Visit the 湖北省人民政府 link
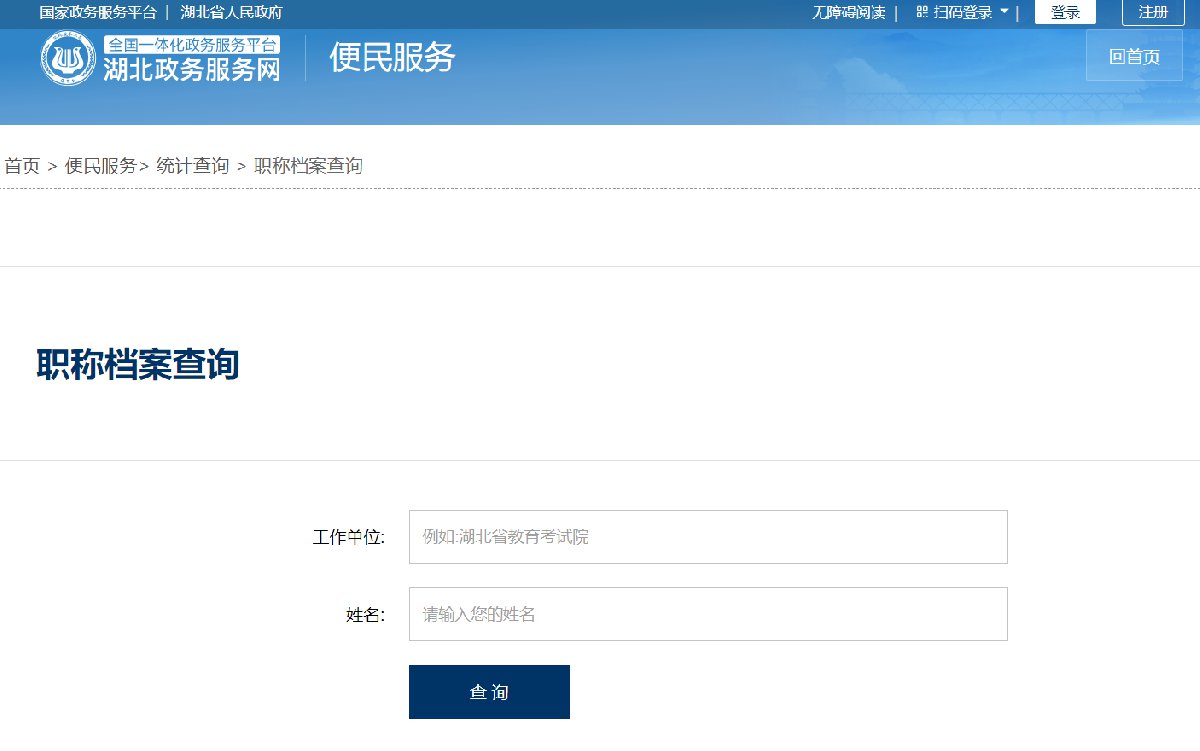This screenshot has width=1200, height=751. [231, 13]
